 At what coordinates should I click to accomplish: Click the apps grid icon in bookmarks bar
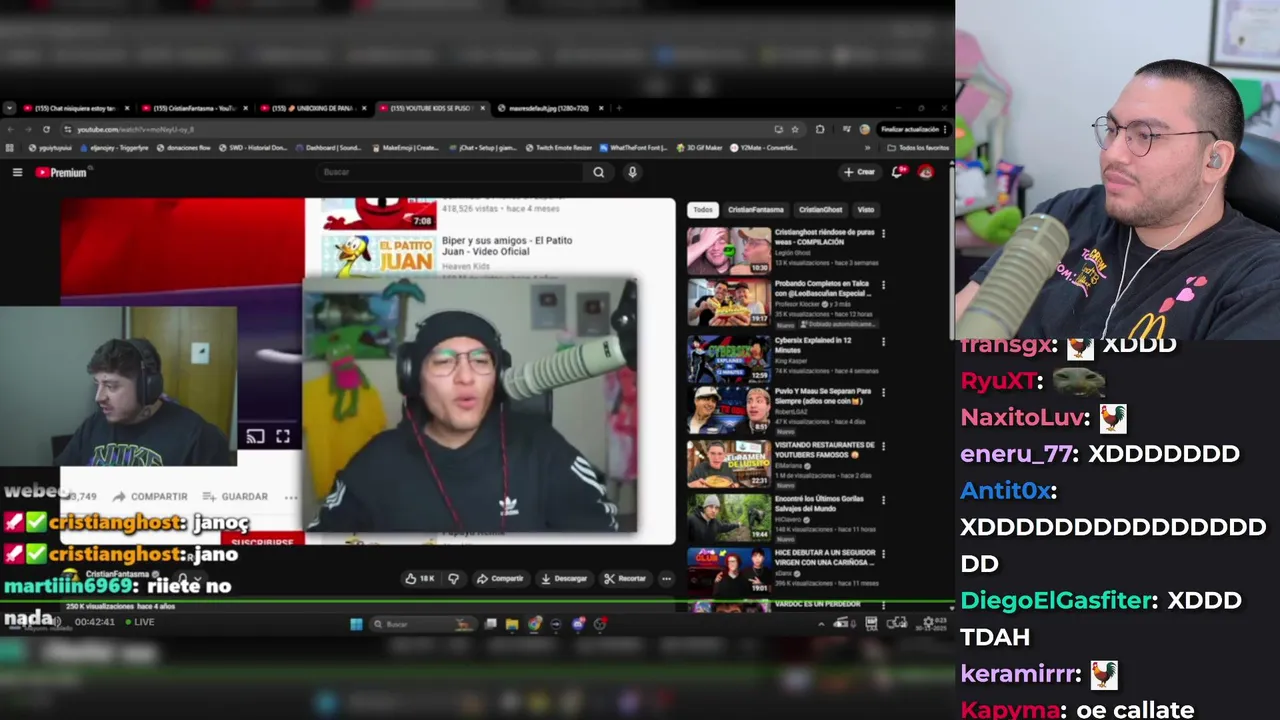(x=10, y=147)
